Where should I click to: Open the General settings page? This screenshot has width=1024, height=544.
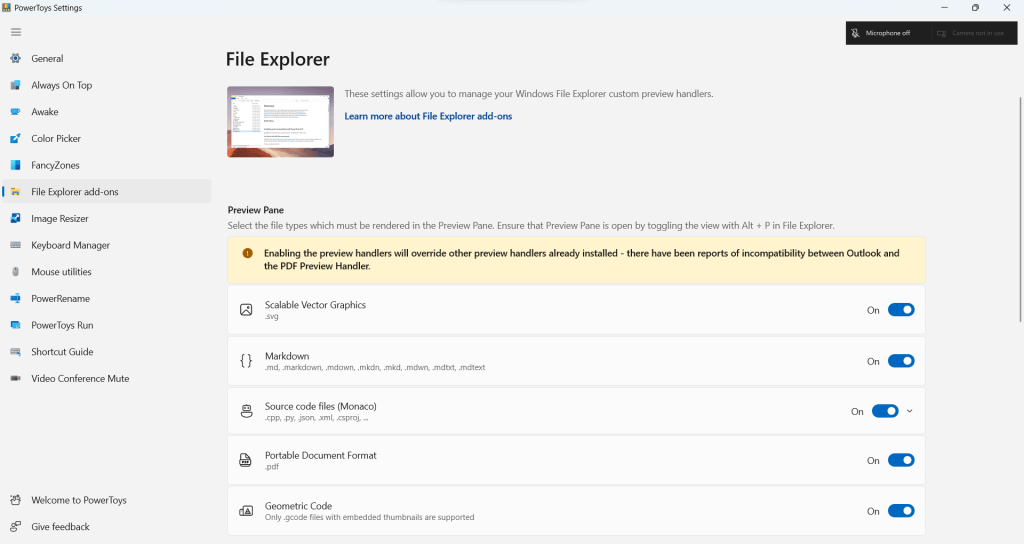pyautogui.click(x=107, y=58)
